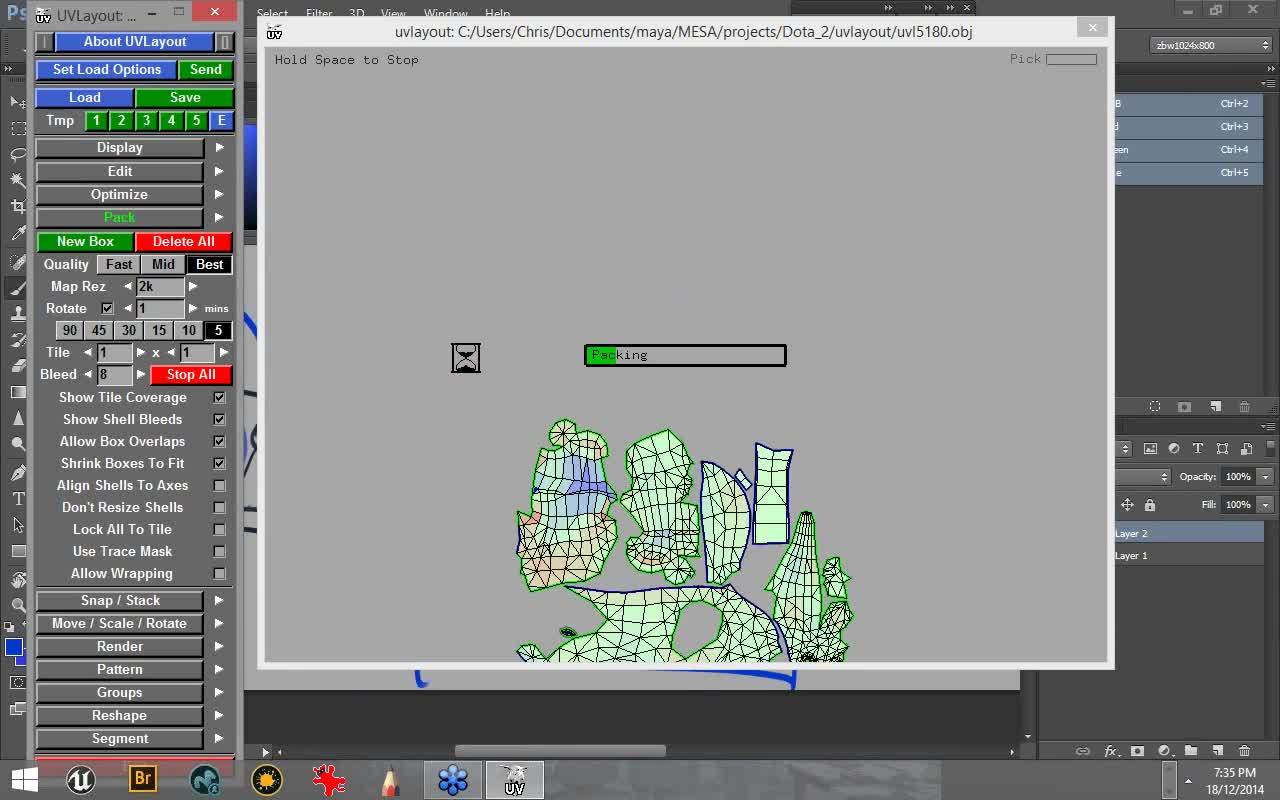Open Adobe Bridge from the taskbar
Image resolution: width=1280 pixels, height=800 pixels.
point(143,779)
